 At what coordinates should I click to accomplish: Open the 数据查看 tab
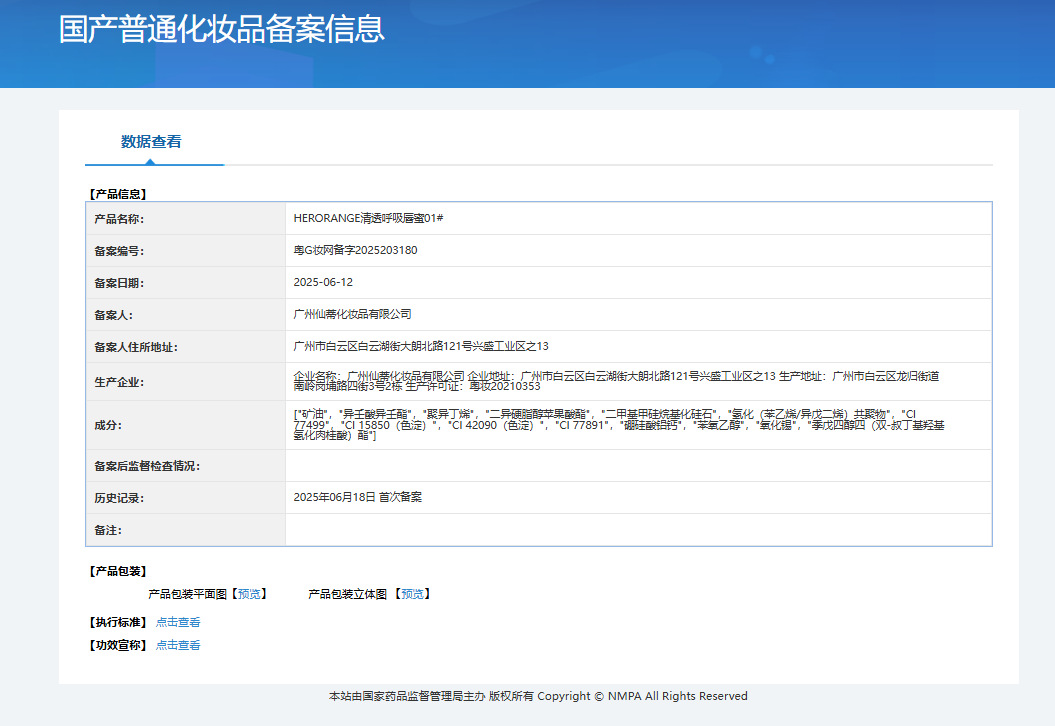[x=151, y=142]
